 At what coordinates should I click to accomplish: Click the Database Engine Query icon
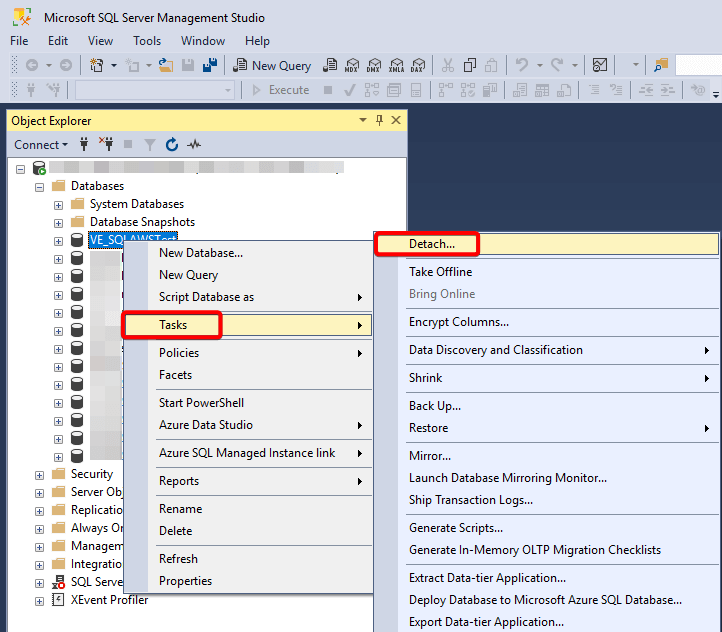pos(330,65)
